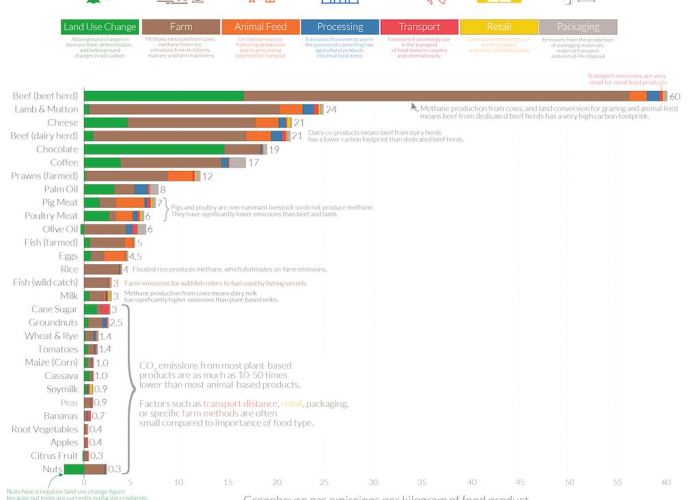Viewport: 700px width, 500px height.
Task: Click the 'Cheese' row label
Action: (62, 122)
